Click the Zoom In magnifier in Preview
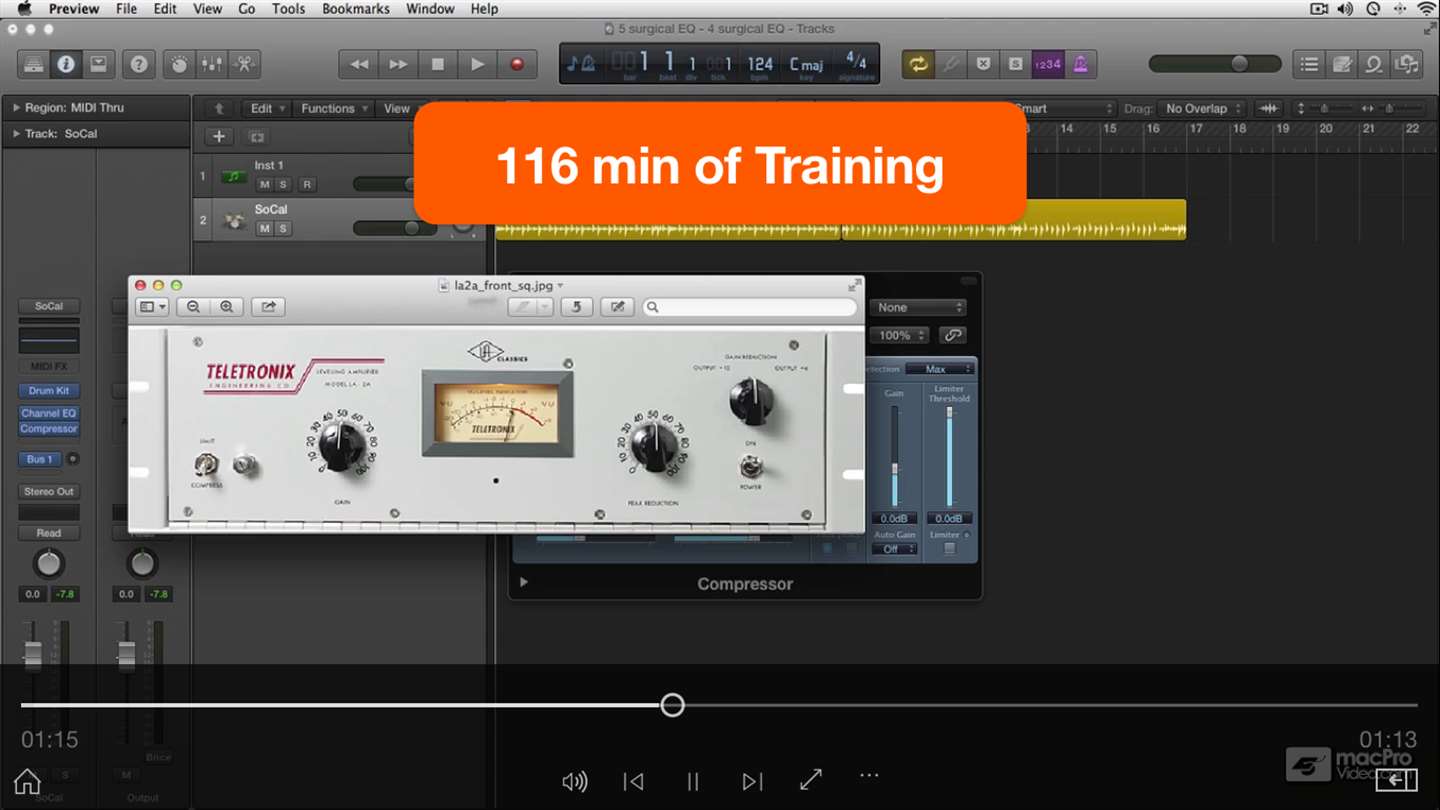This screenshot has width=1440, height=810. point(227,307)
